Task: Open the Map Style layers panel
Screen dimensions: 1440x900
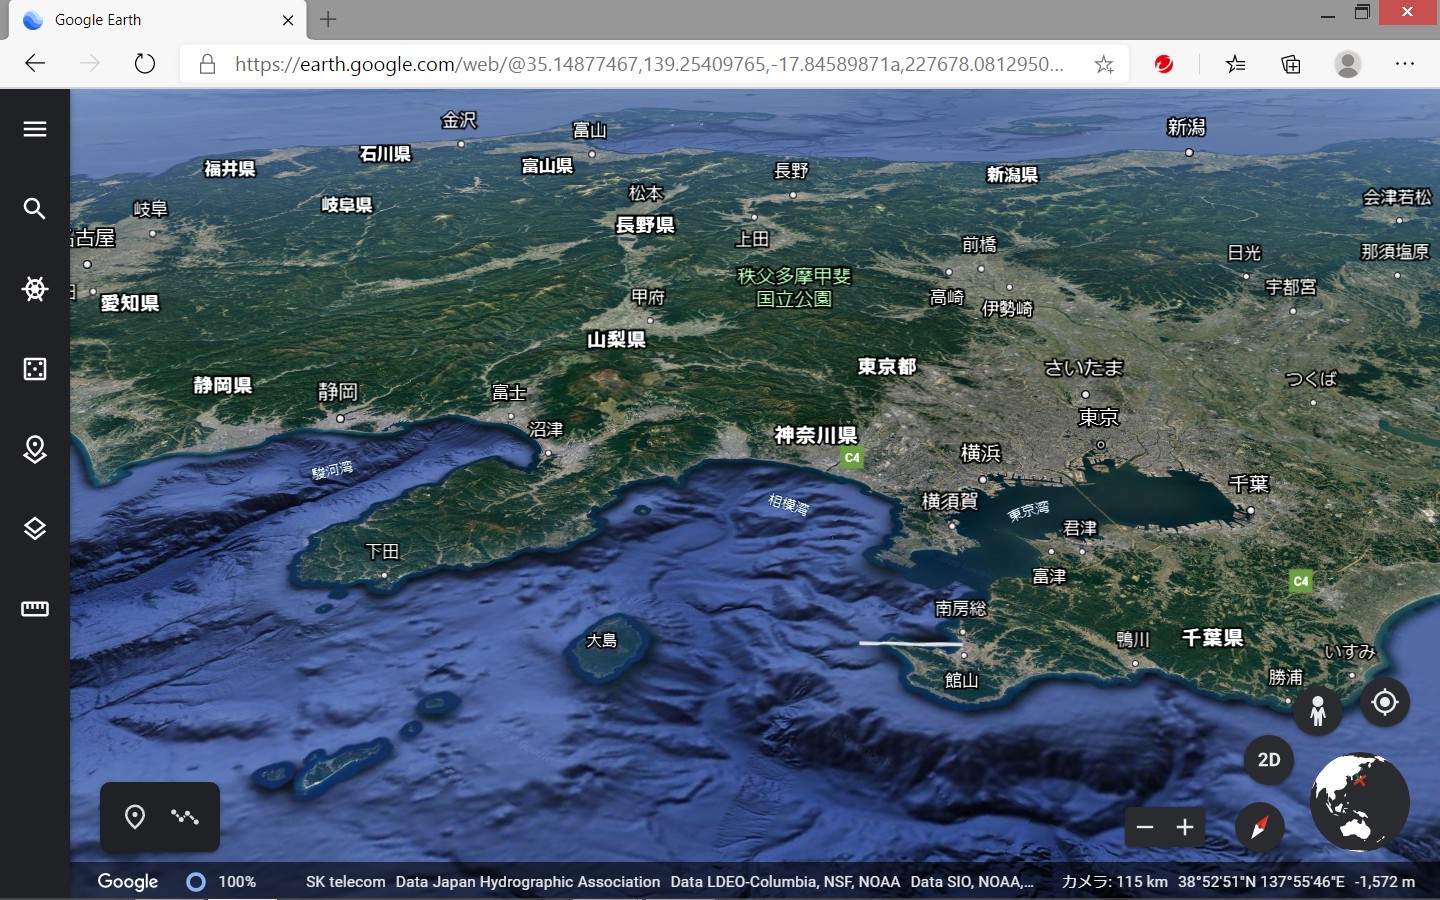Action: point(34,529)
